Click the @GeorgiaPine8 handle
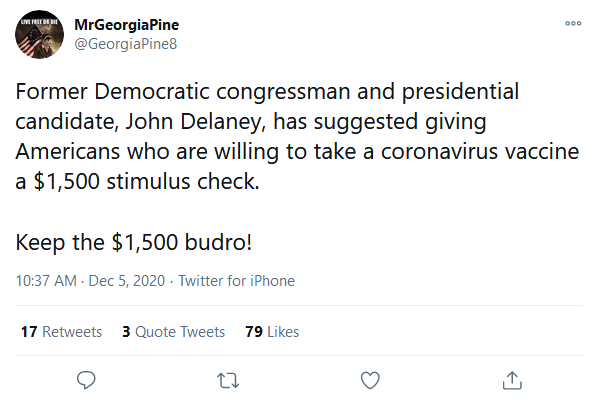Viewport: 598px width, 404px height. (126, 44)
